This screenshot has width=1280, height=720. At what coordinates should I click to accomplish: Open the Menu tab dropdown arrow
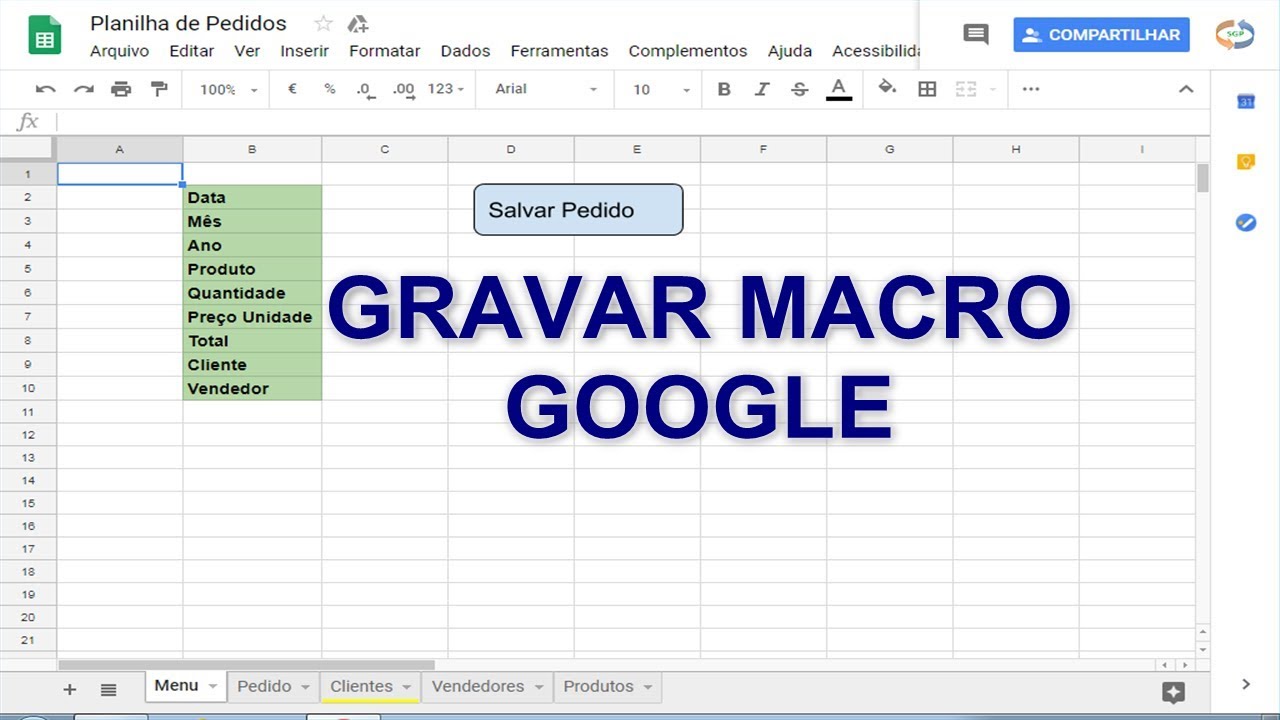pyautogui.click(x=213, y=687)
